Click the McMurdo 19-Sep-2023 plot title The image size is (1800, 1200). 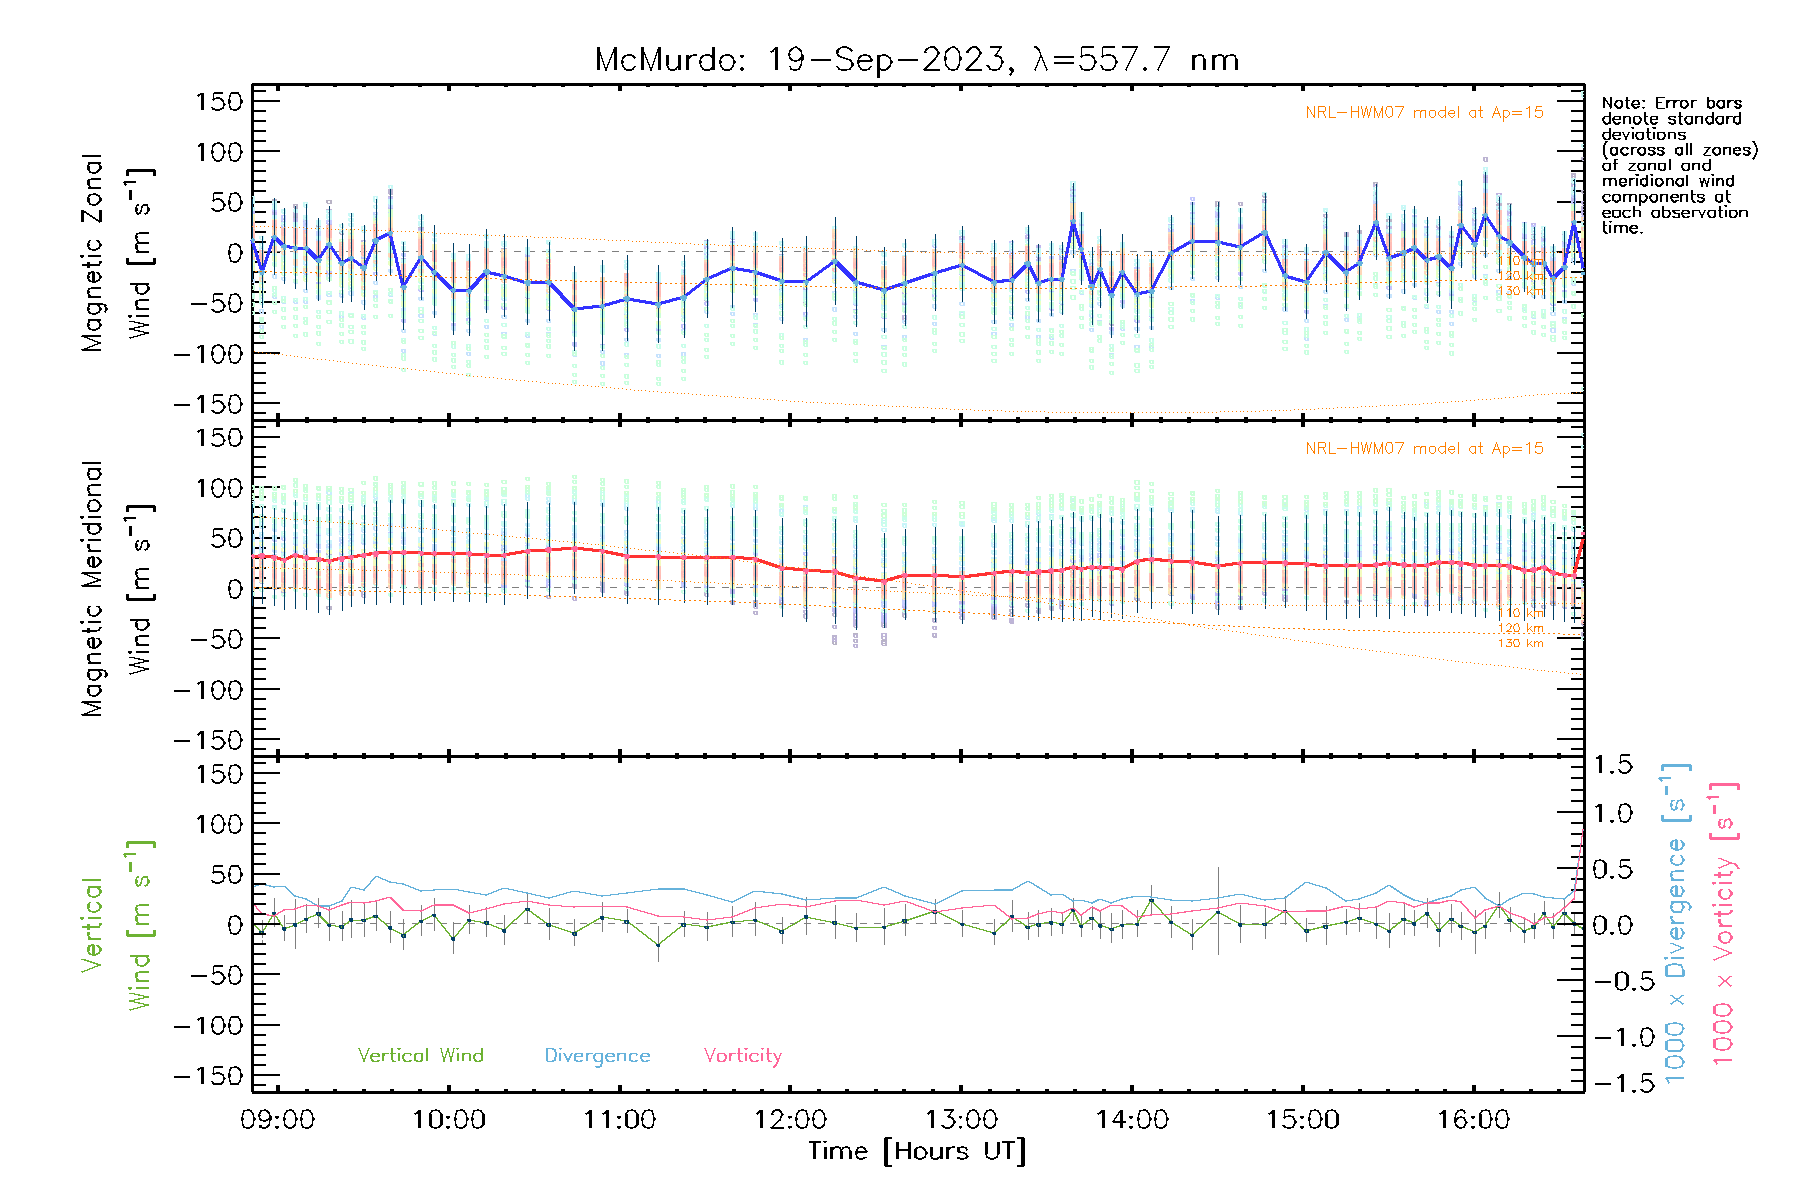pyautogui.click(x=916, y=60)
